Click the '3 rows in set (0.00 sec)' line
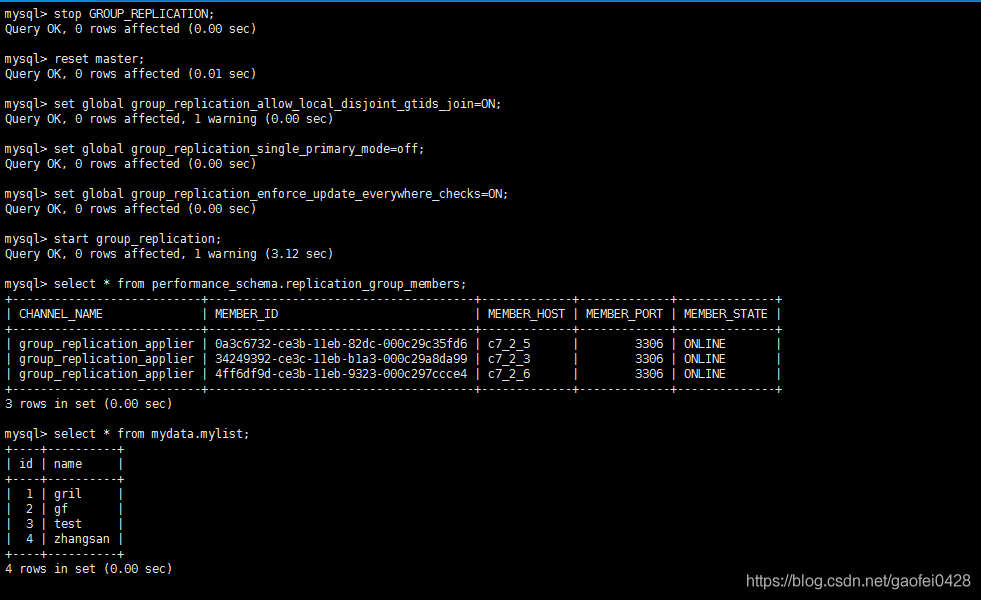This screenshot has height=600, width=981. tap(88, 404)
